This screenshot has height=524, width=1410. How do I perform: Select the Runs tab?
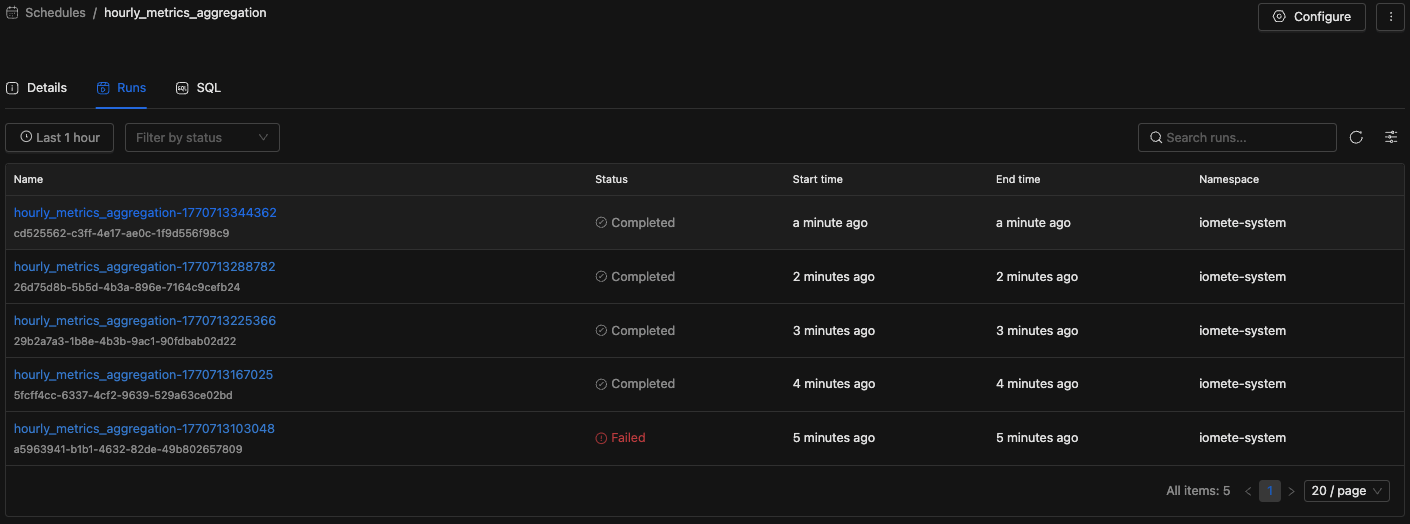(121, 88)
